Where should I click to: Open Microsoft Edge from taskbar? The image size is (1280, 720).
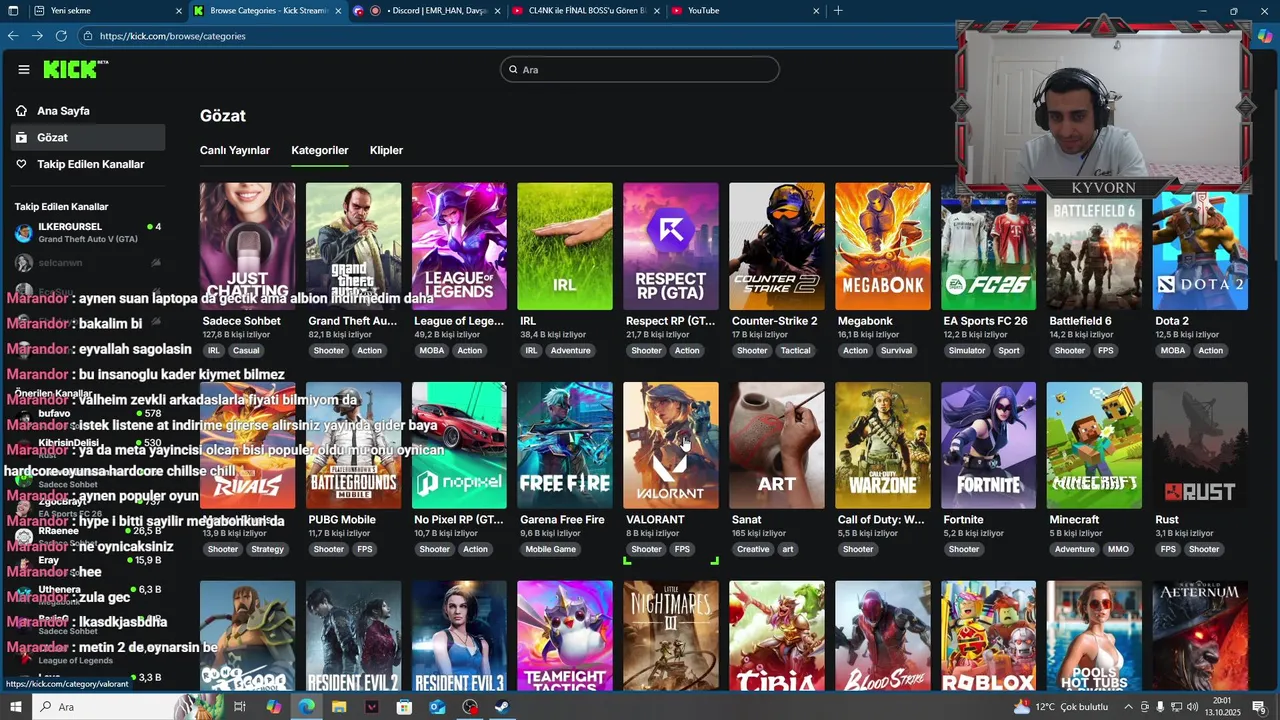click(x=306, y=707)
